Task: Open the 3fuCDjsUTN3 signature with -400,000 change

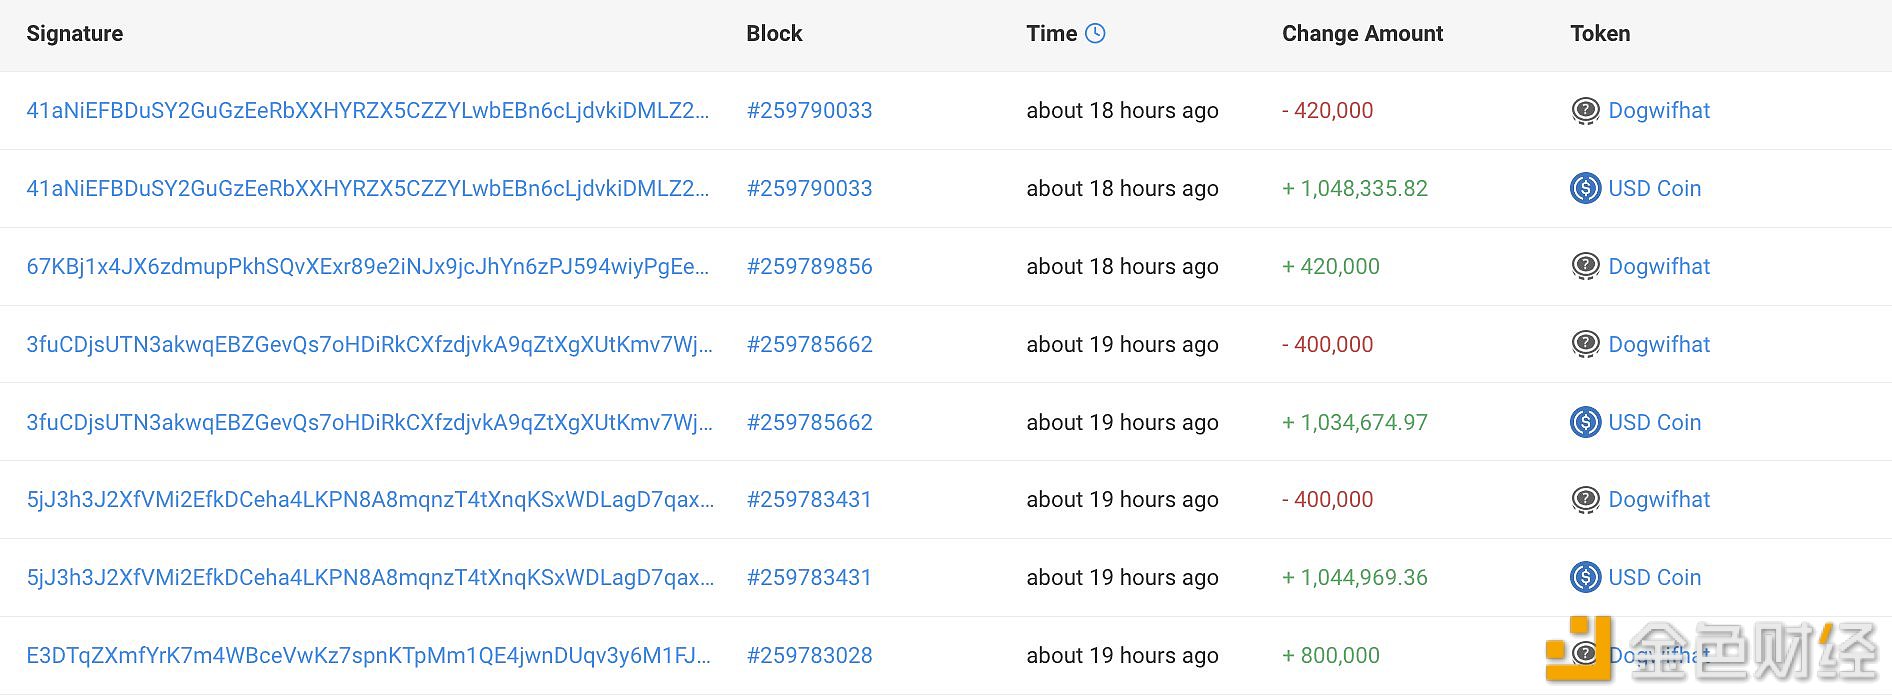Action: pos(370,344)
